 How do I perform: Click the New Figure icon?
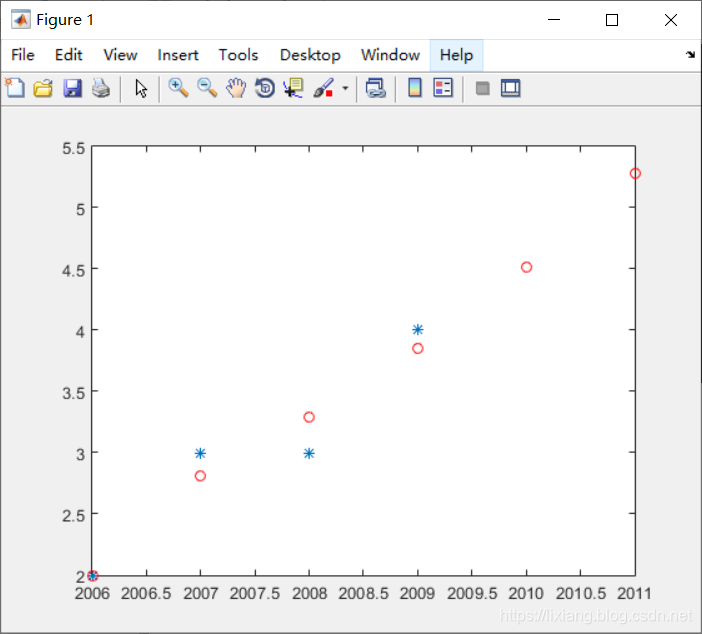[x=15, y=88]
